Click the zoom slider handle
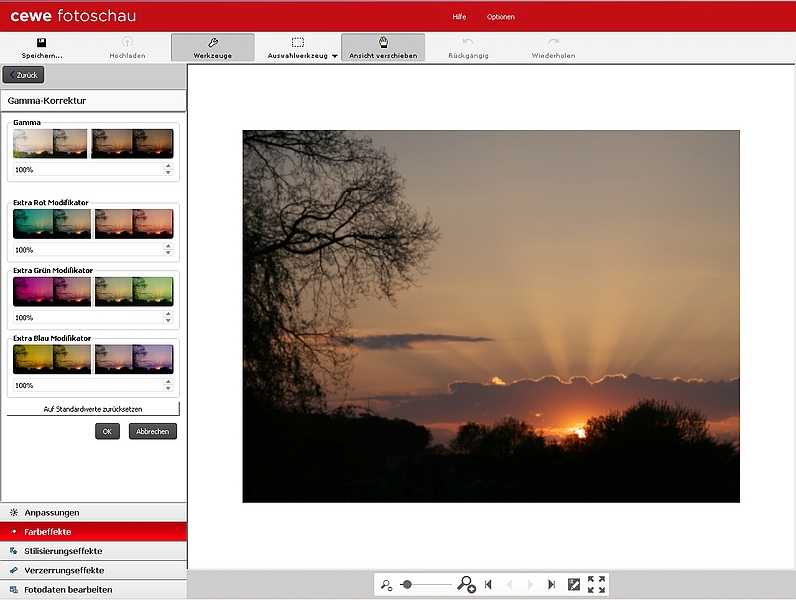This screenshot has width=796, height=600. pos(407,584)
